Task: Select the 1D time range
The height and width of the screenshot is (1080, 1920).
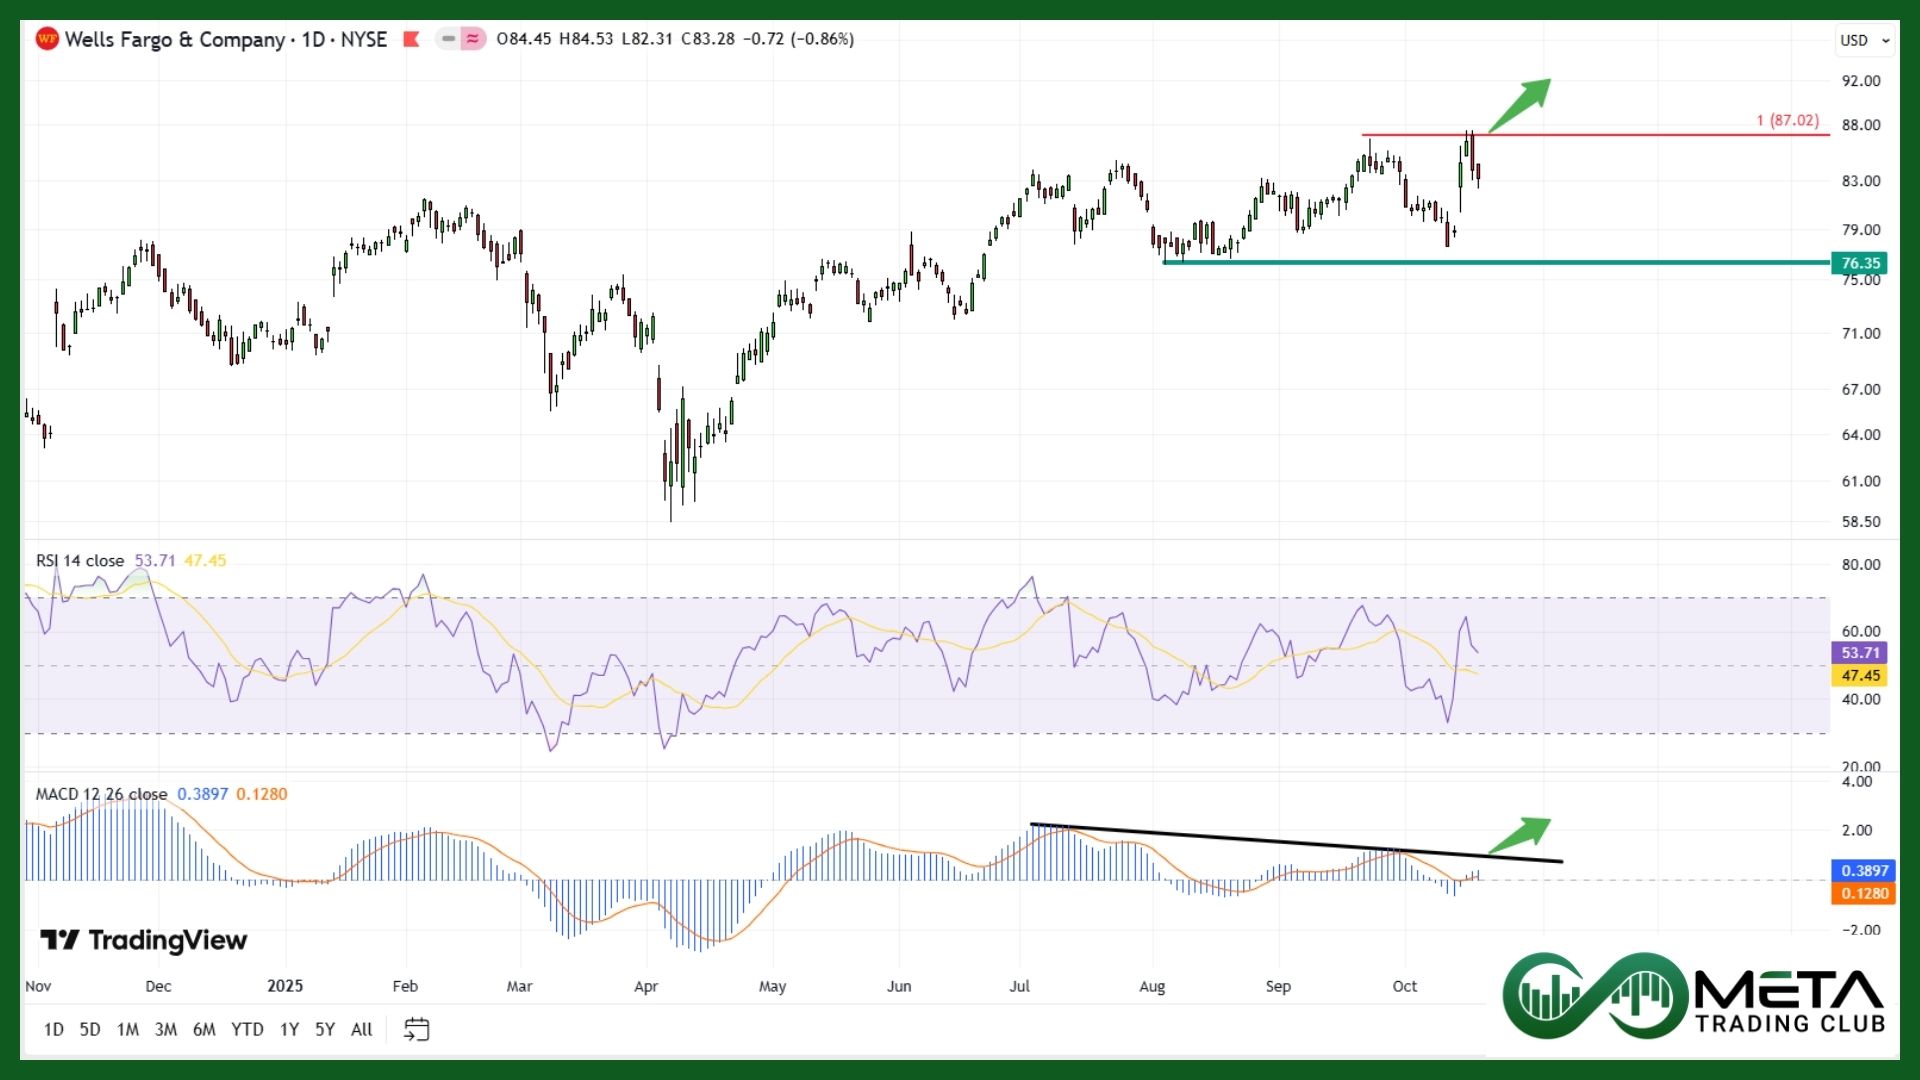Action: coord(53,1029)
